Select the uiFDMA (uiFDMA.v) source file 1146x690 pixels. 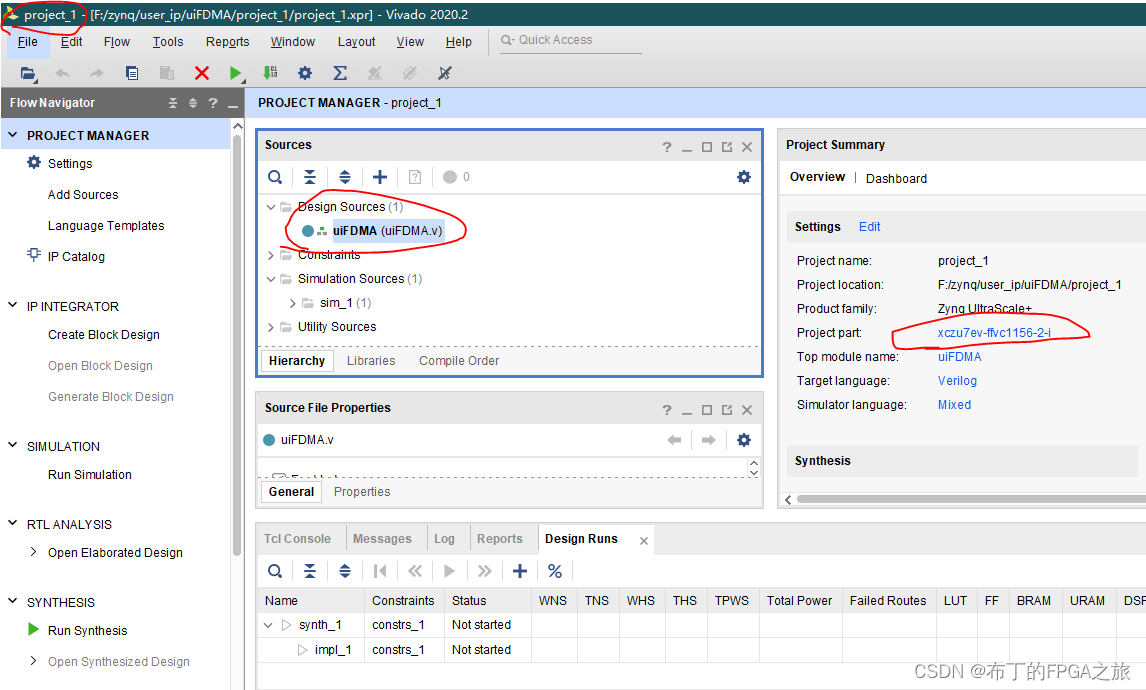coord(387,231)
